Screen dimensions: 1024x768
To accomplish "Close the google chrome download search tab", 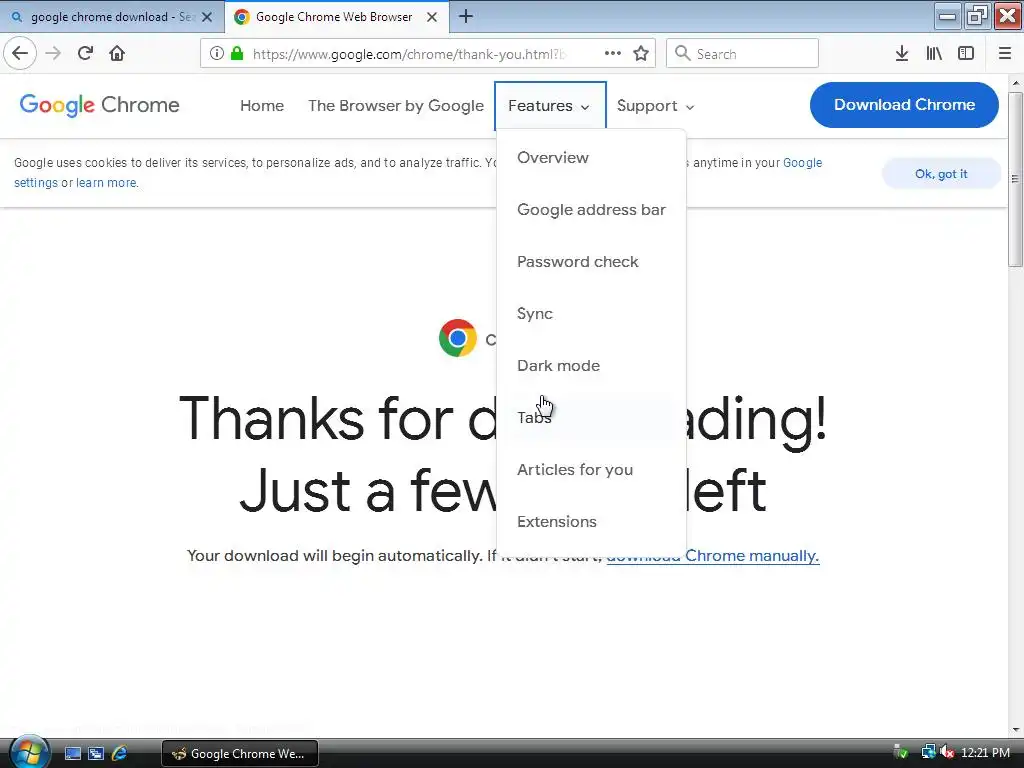I will coord(207,17).
